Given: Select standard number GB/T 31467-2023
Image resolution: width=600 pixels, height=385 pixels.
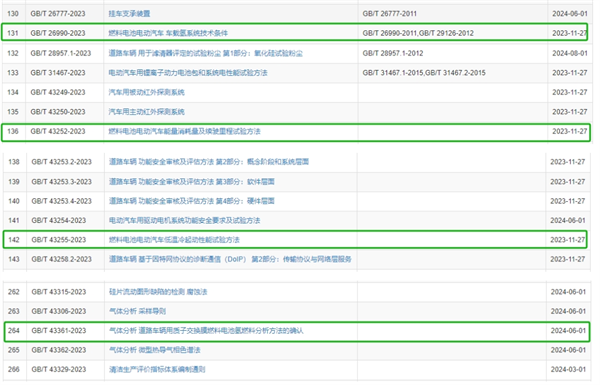Looking at the screenshot, I should pyautogui.click(x=58, y=73).
